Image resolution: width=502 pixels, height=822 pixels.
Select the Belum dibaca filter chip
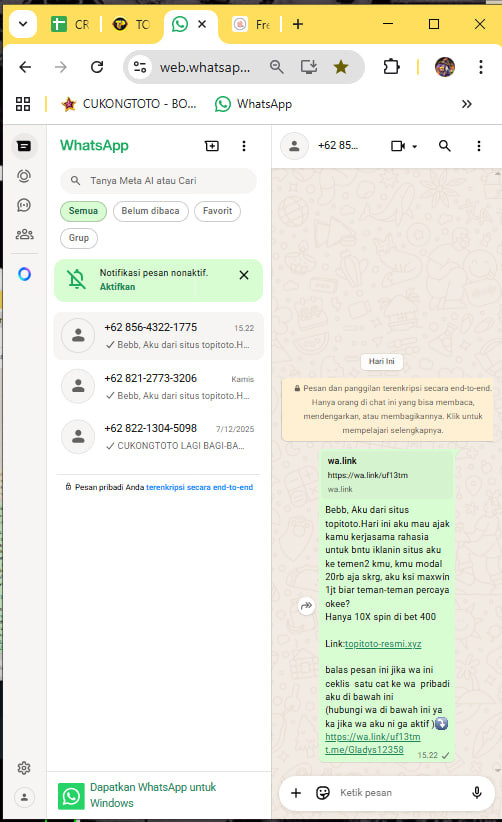pos(150,211)
